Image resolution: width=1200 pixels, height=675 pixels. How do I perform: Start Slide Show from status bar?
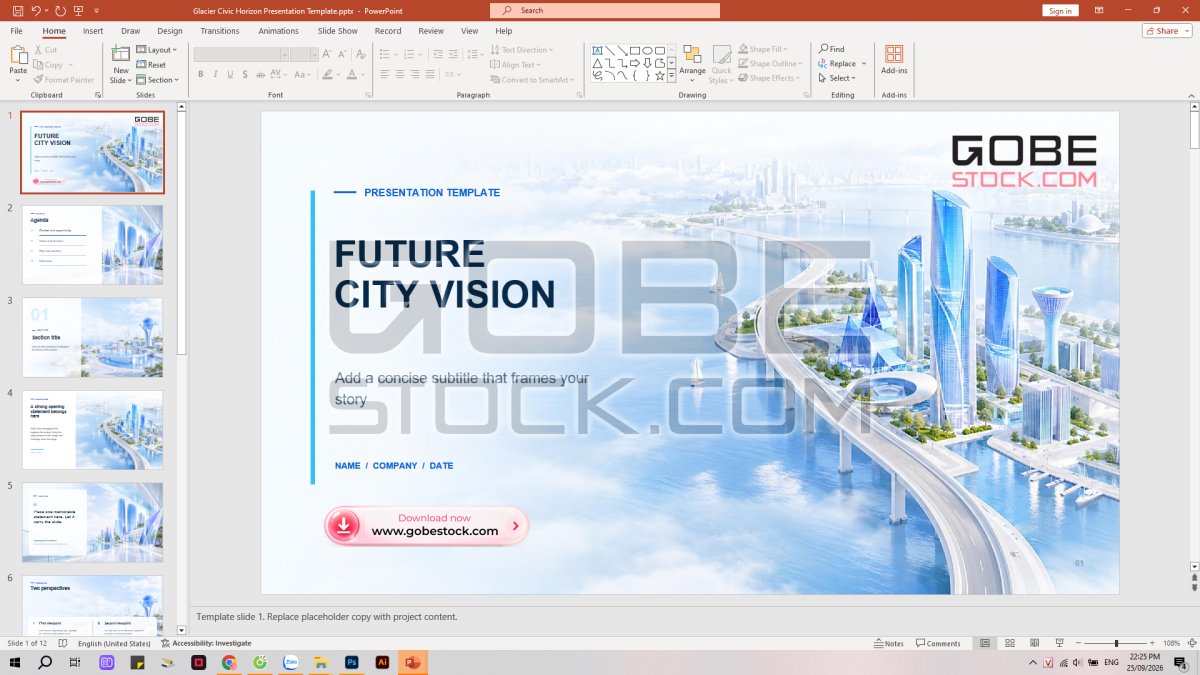pos(1059,643)
